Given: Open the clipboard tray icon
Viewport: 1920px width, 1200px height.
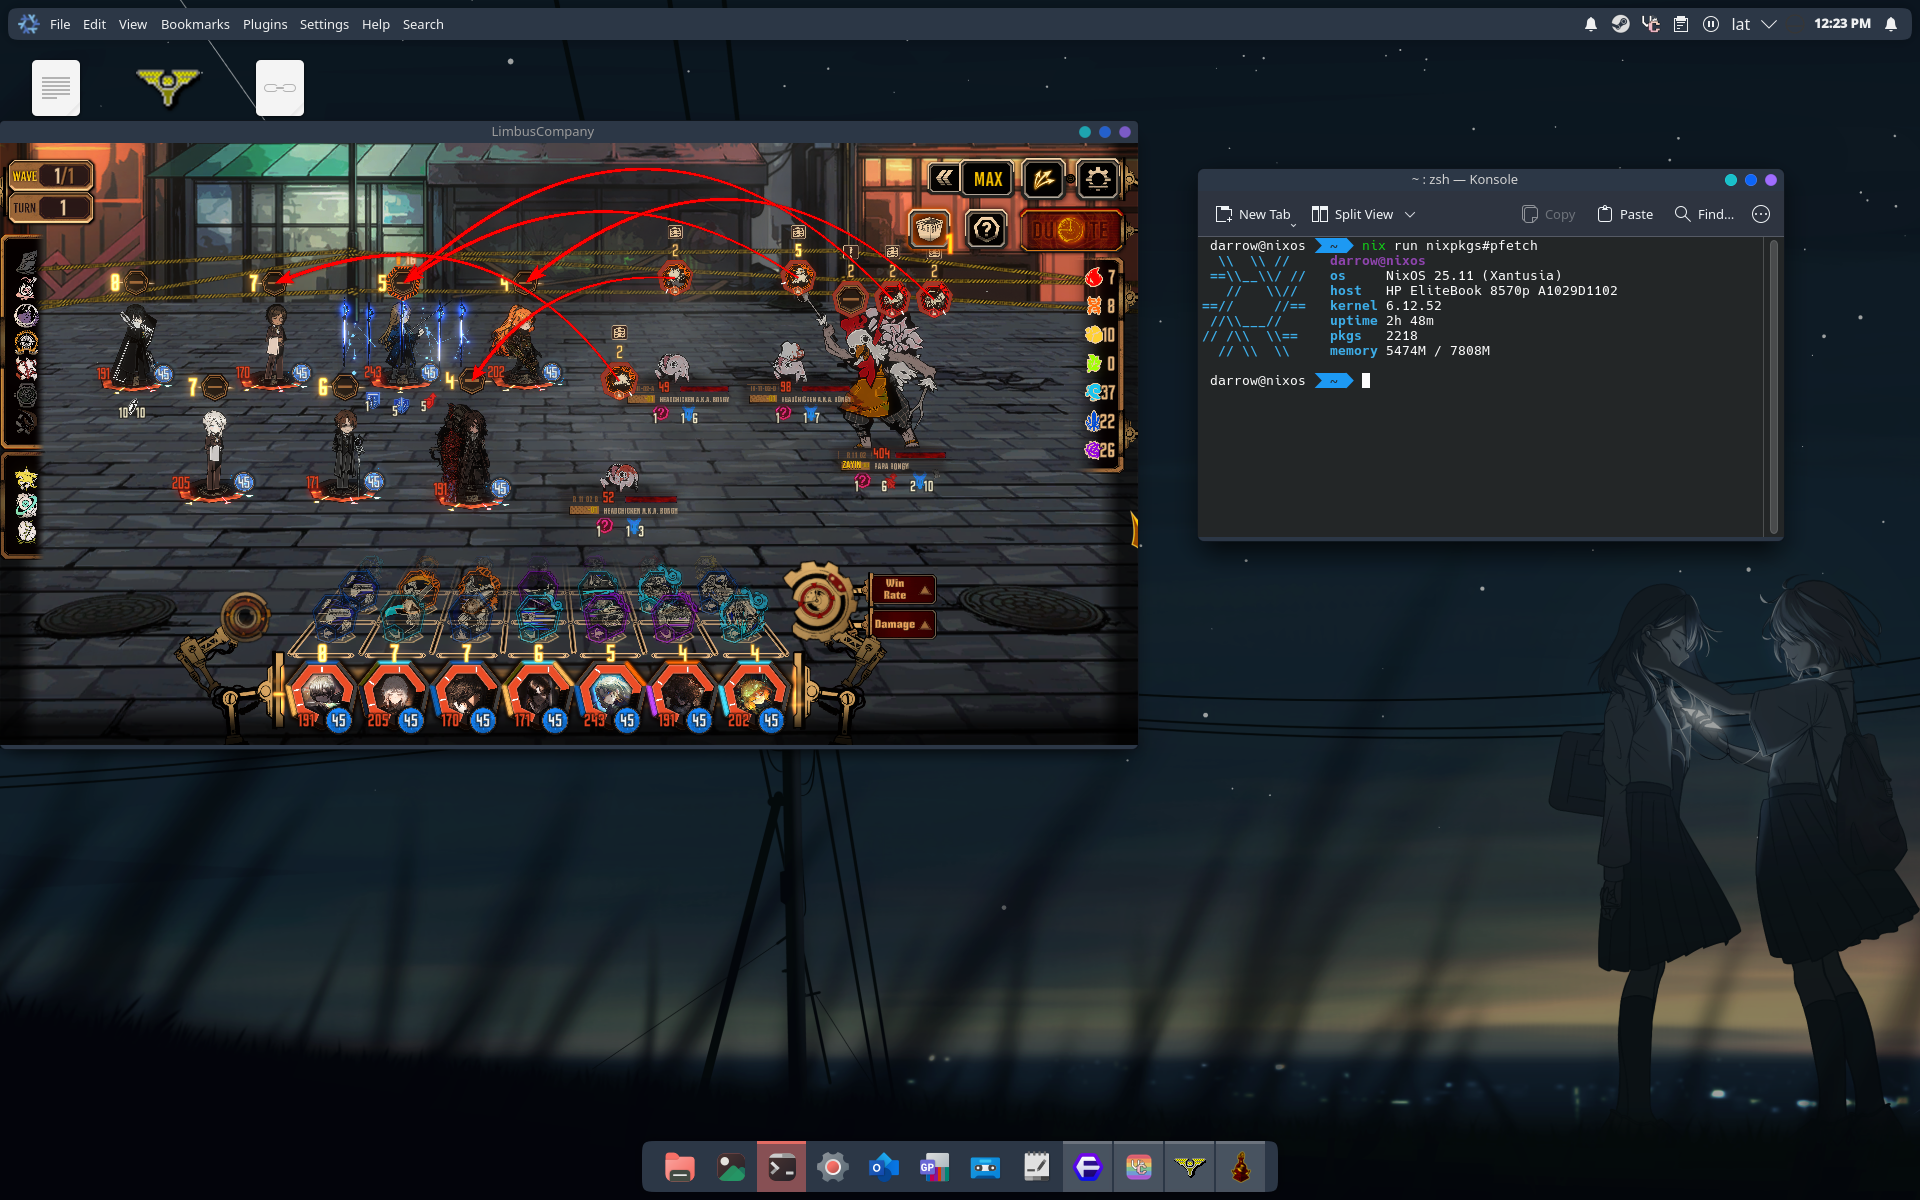Looking at the screenshot, I should coord(1681,24).
